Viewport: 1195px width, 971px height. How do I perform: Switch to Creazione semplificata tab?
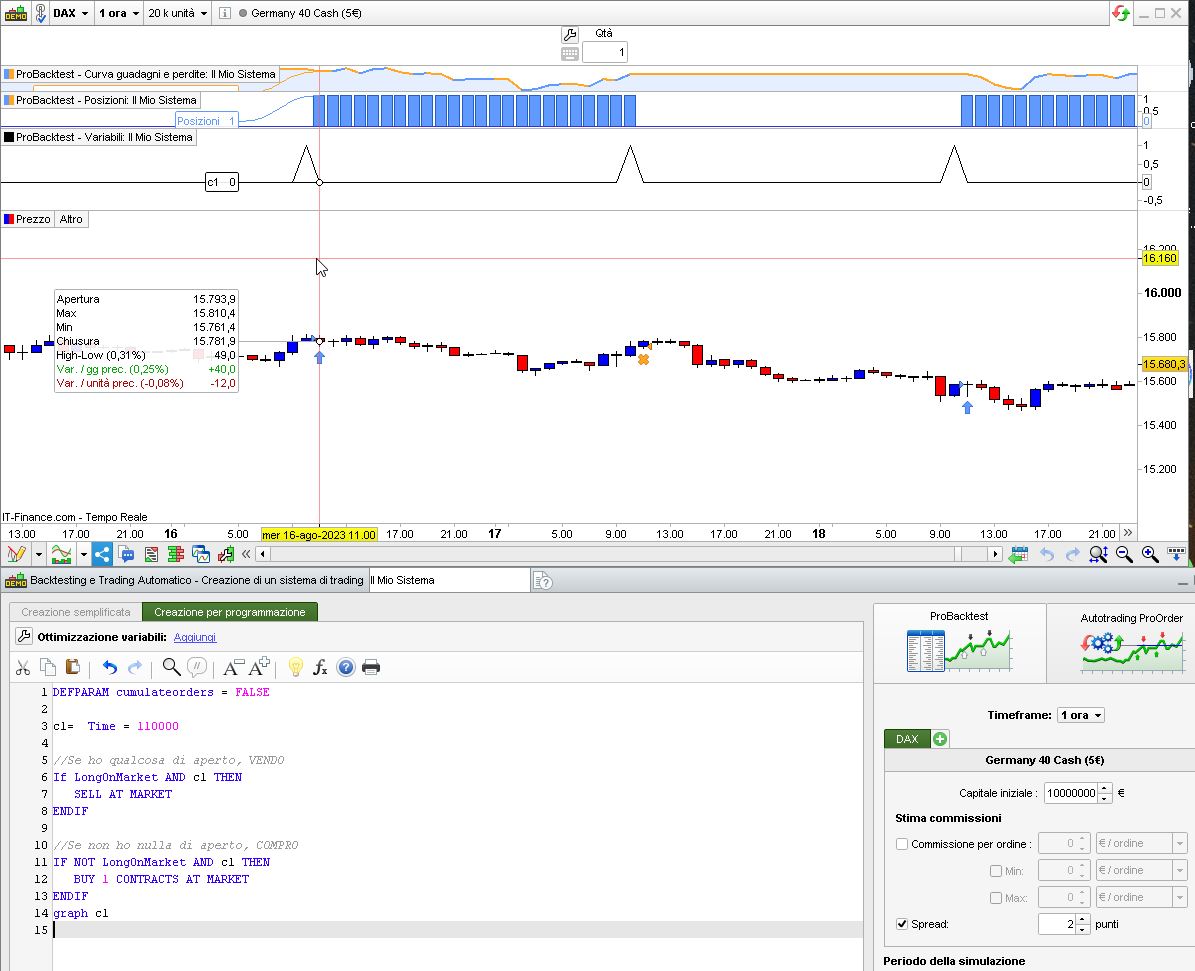point(76,612)
